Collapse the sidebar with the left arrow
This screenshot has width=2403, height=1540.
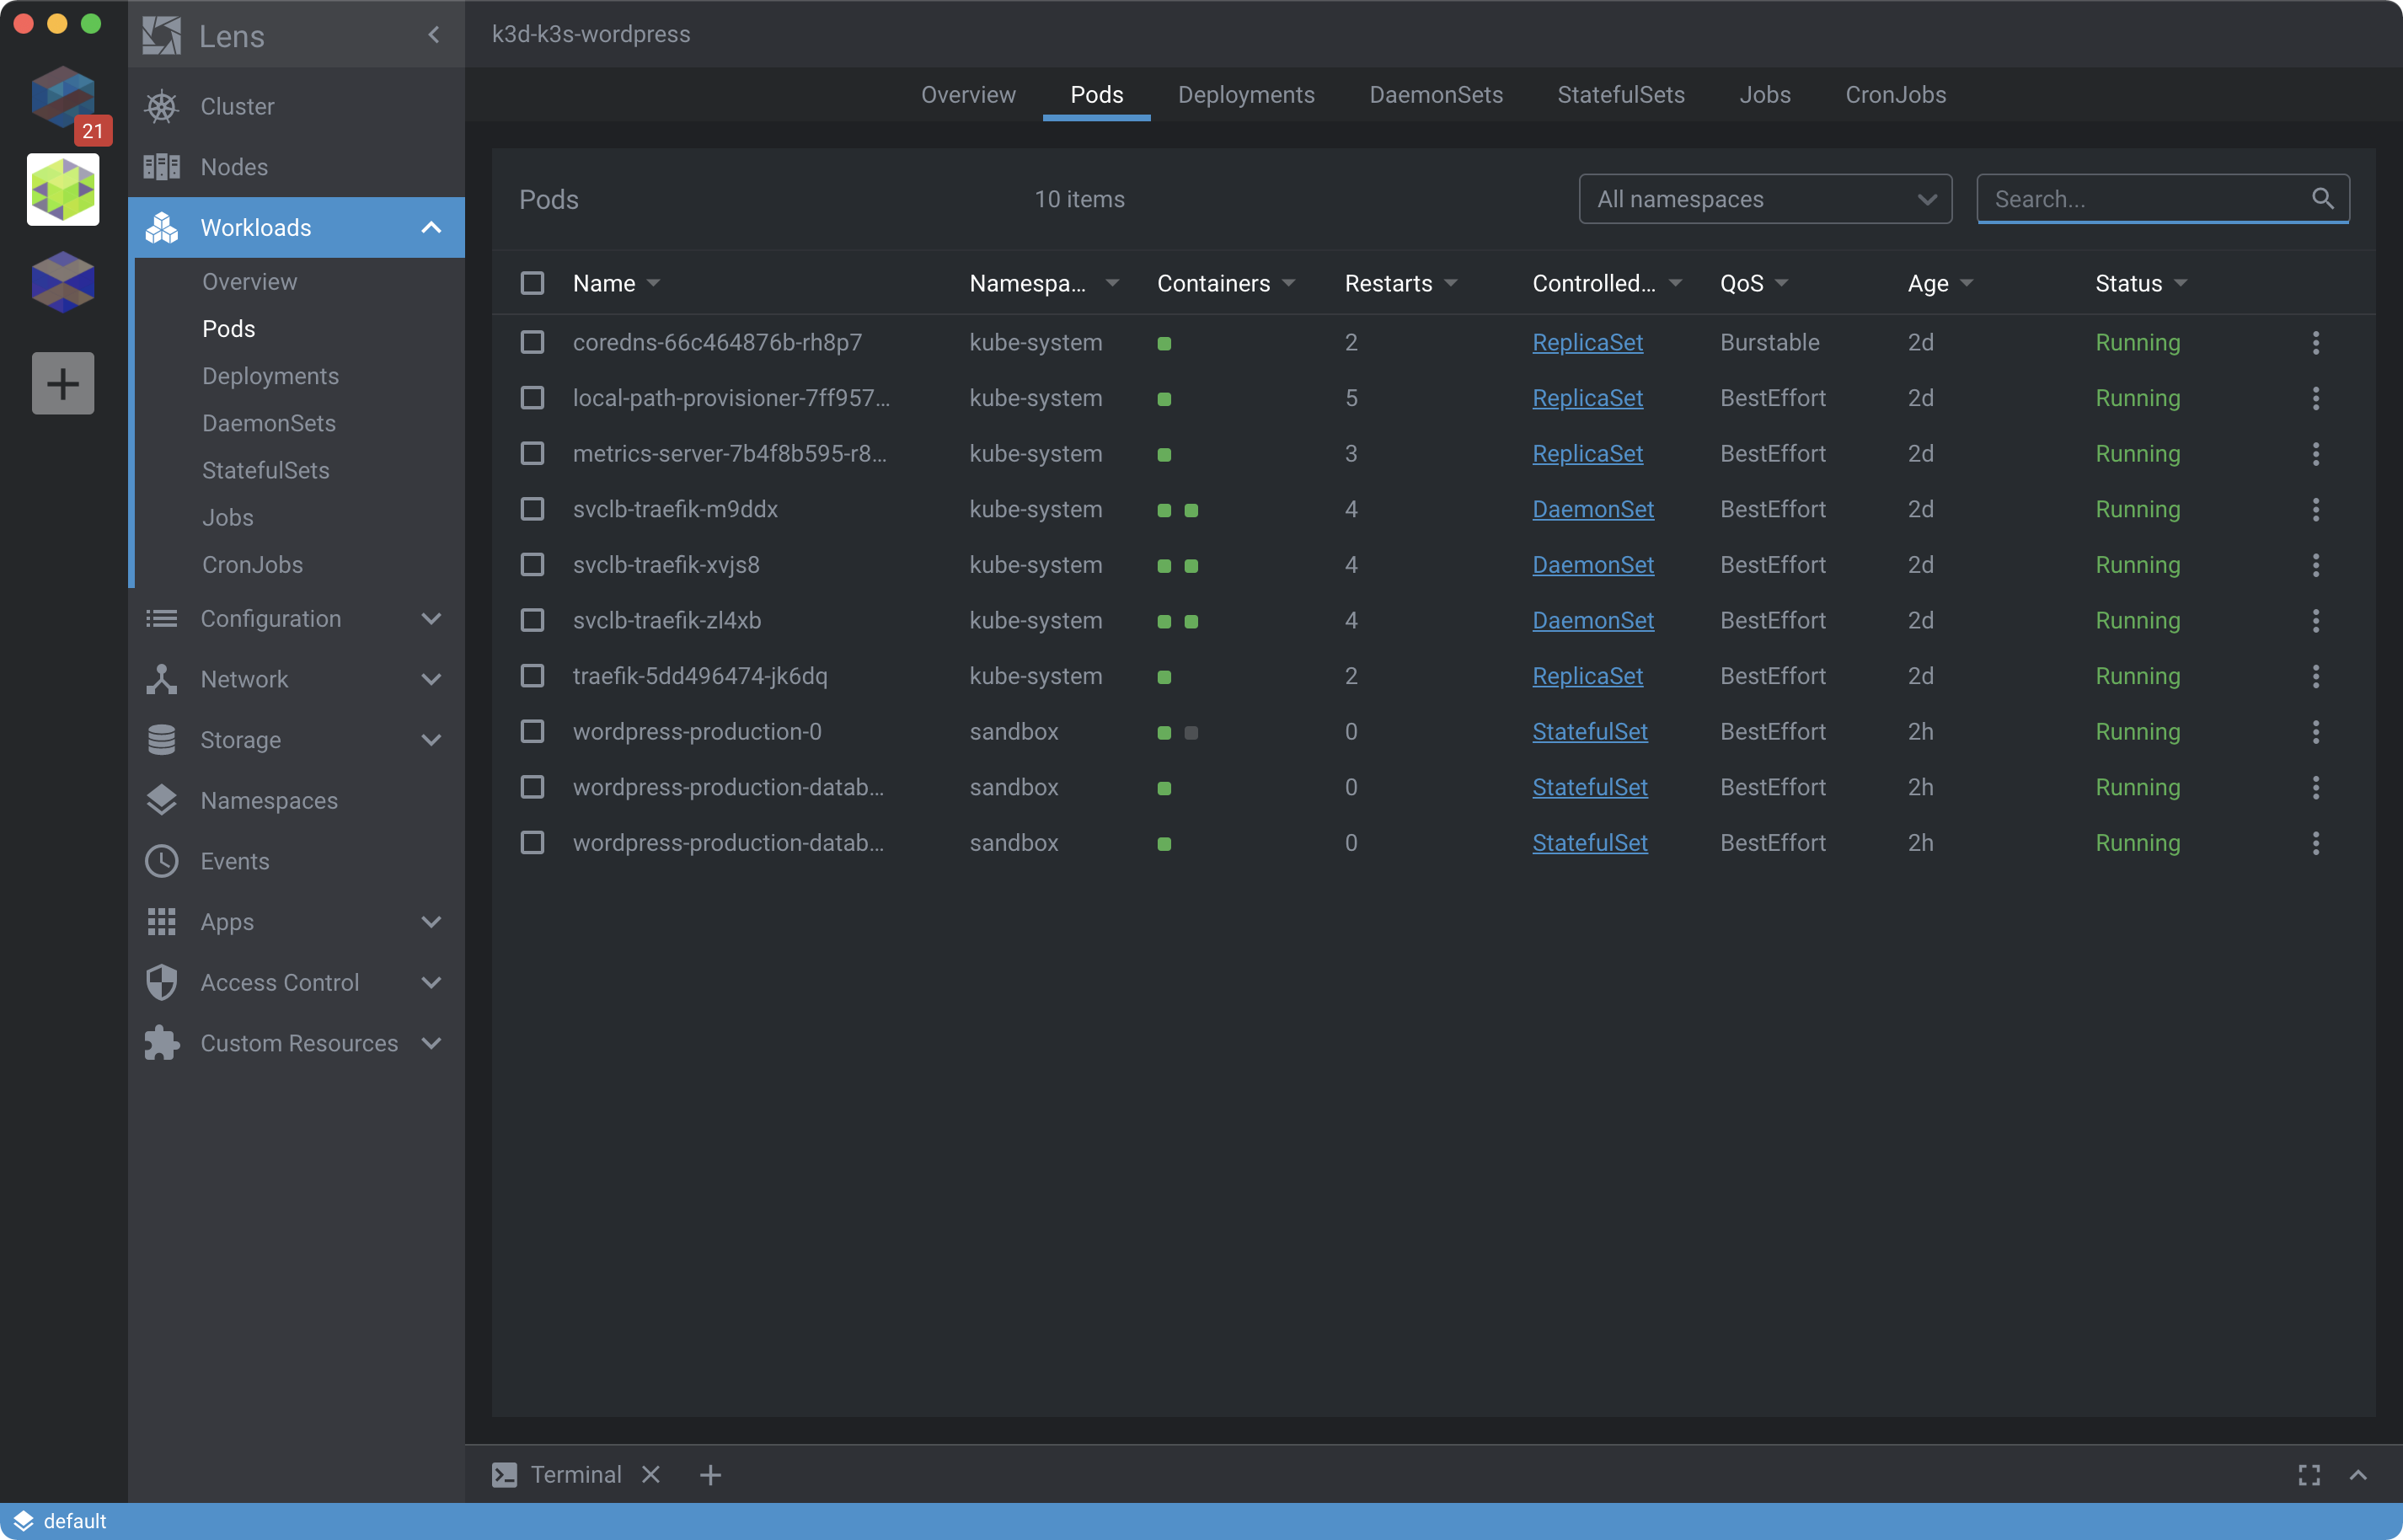pyautogui.click(x=433, y=35)
